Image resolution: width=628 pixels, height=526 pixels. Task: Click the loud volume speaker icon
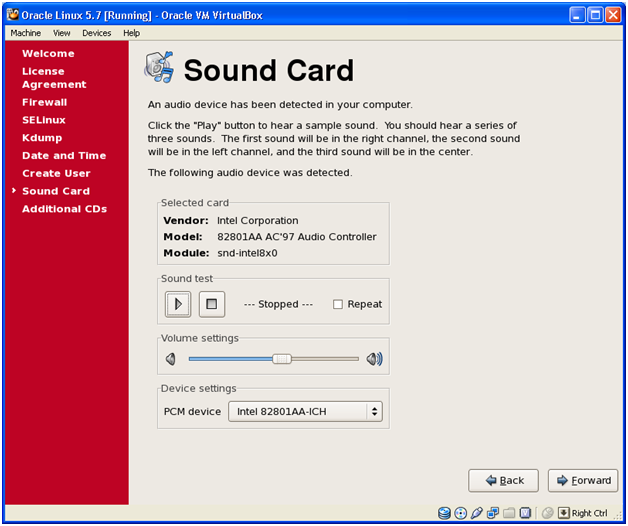click(374, 359)
